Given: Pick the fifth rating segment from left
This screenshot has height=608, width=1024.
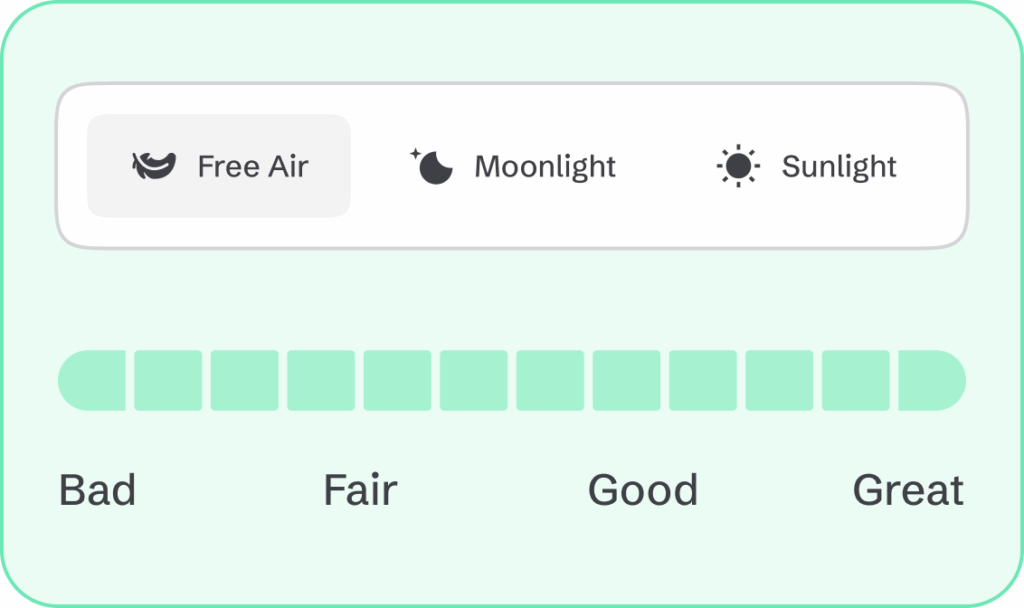Looking at the screenshot, I should click(397, 380).
